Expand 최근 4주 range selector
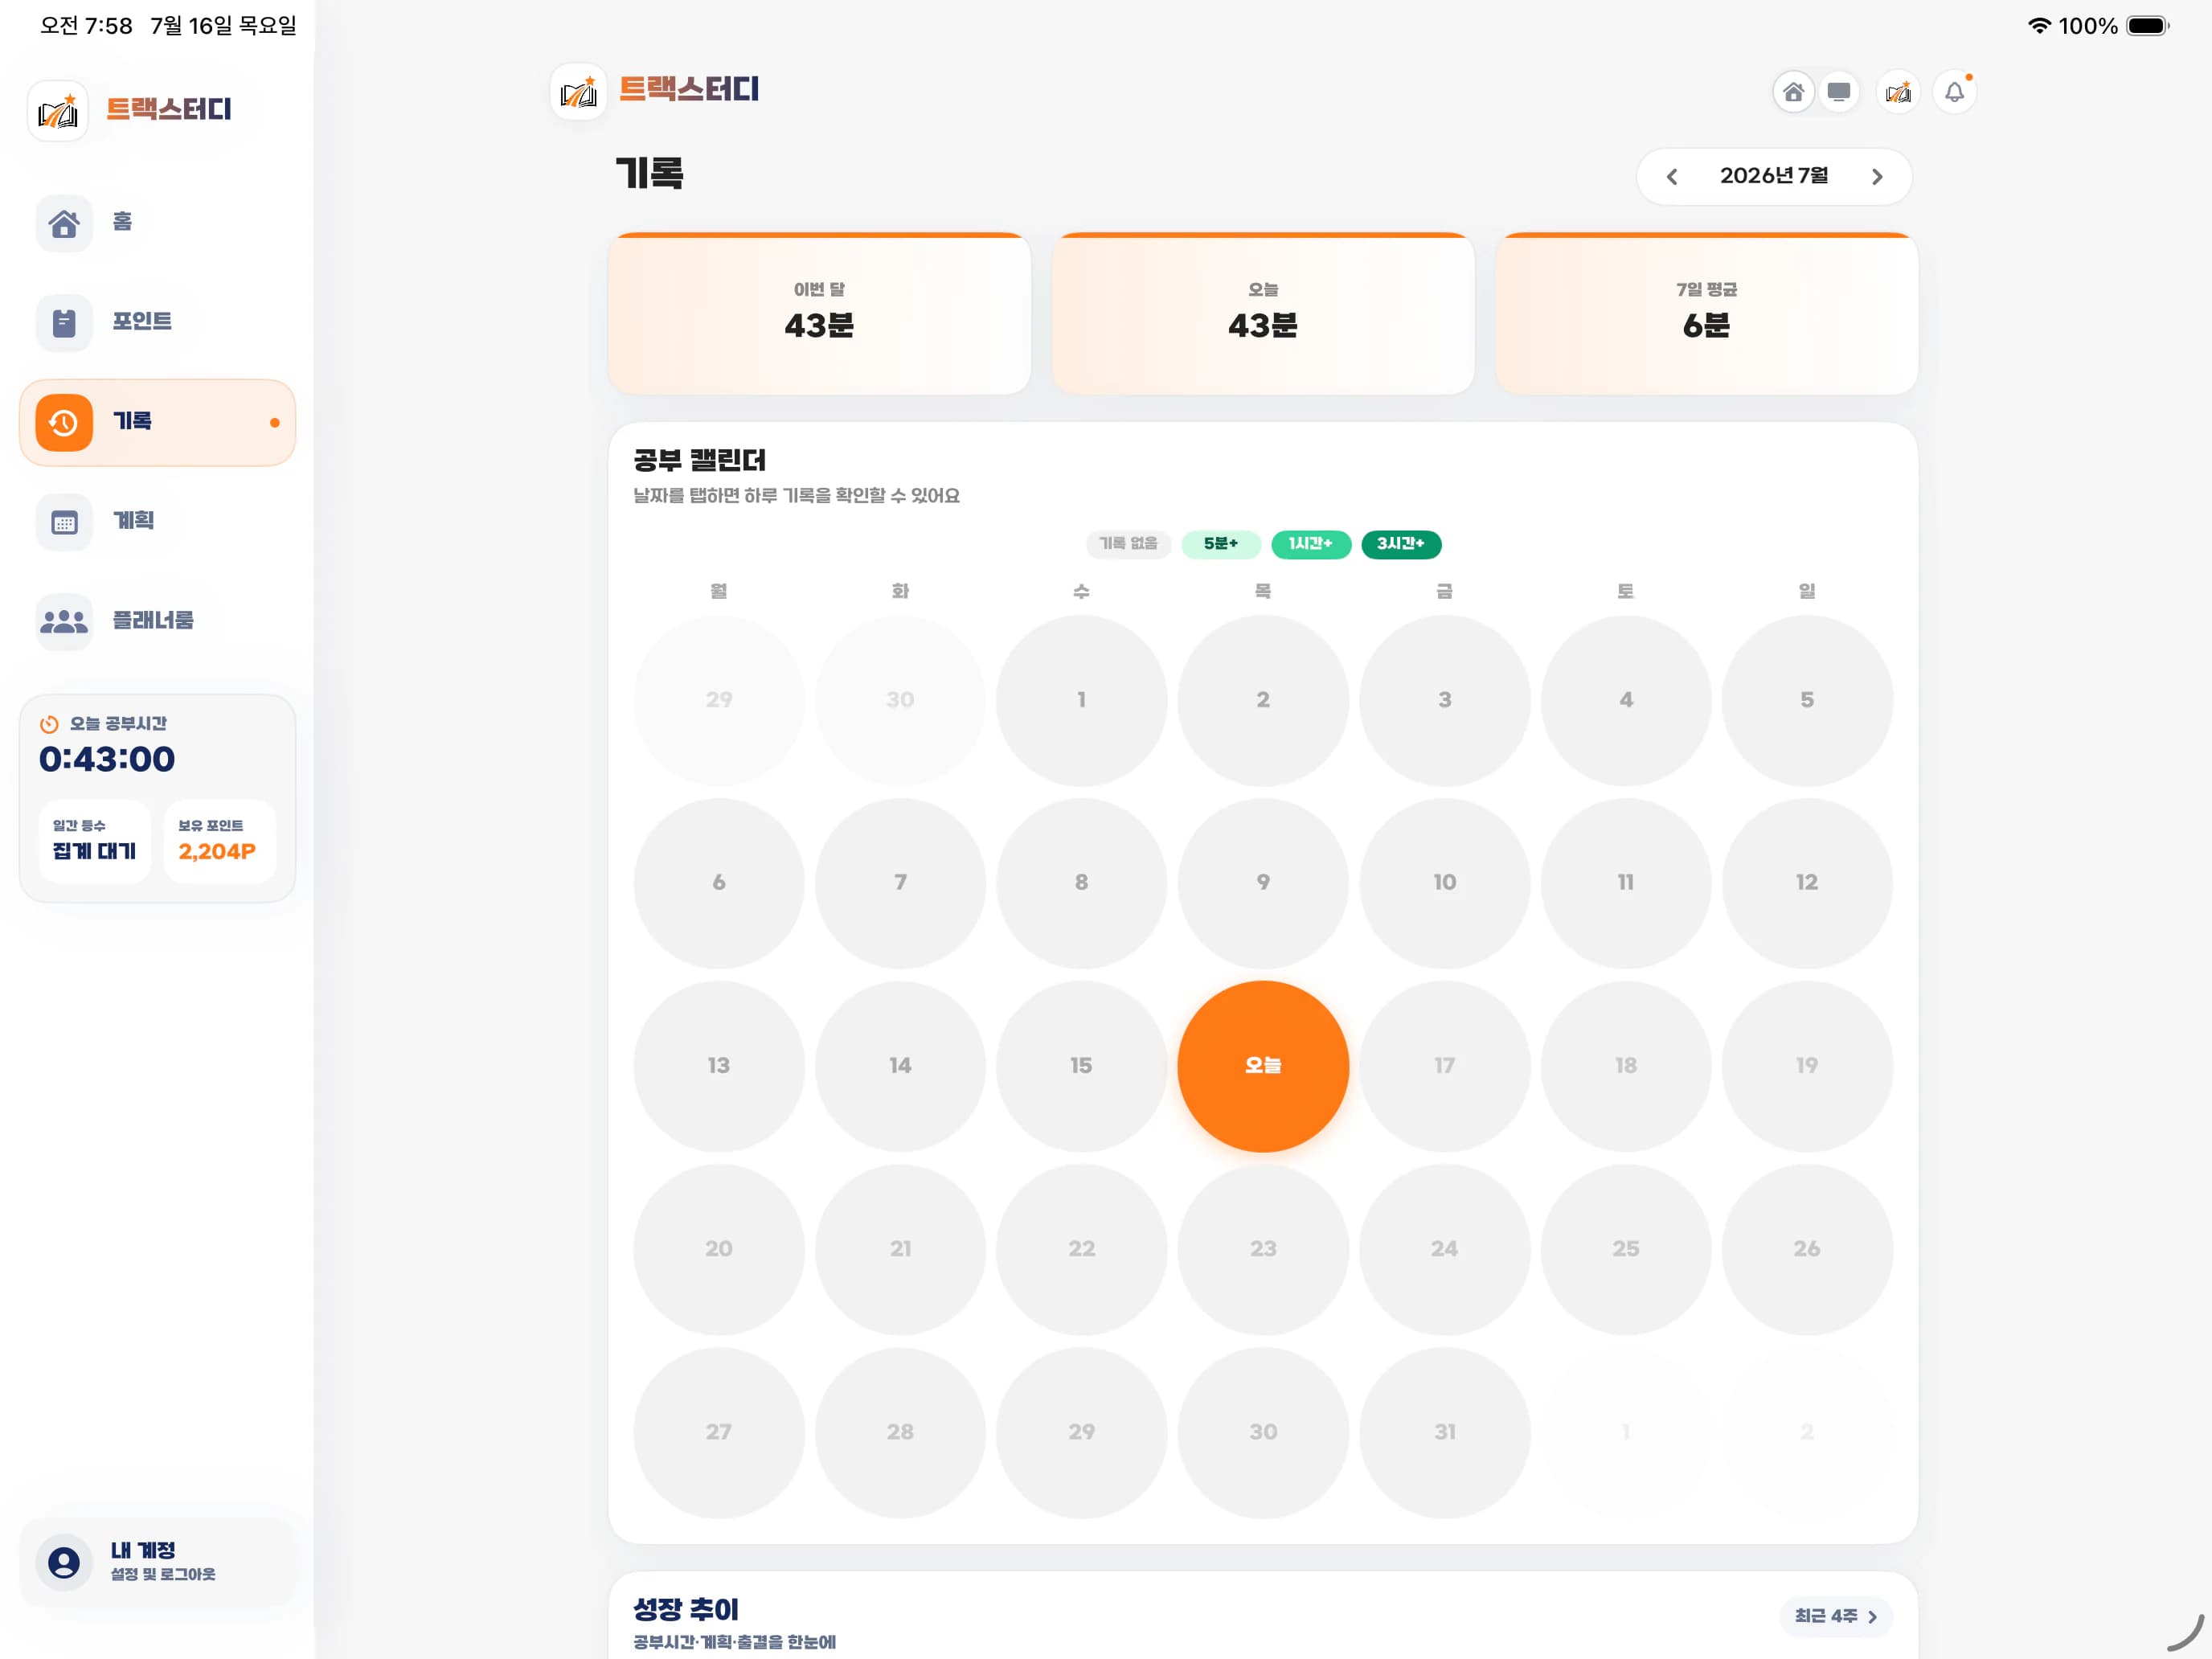The height and width of the screenshot is (1659, 2212). (1835, 1616)
